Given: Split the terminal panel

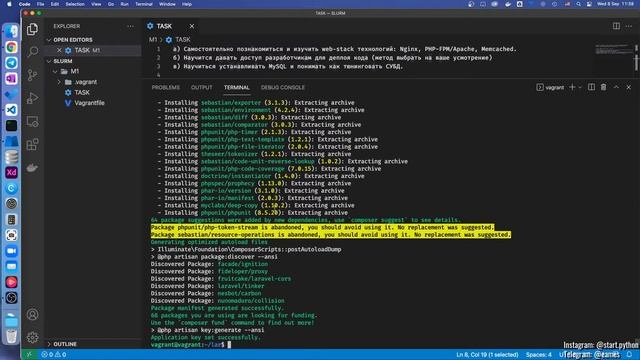Looking at the screenshot, I should 591,87.
